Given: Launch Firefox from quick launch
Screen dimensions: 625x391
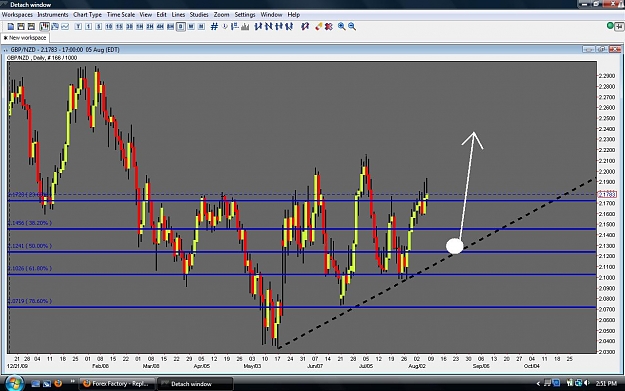Looking at the screenshot, I should (x=58, y=384).
